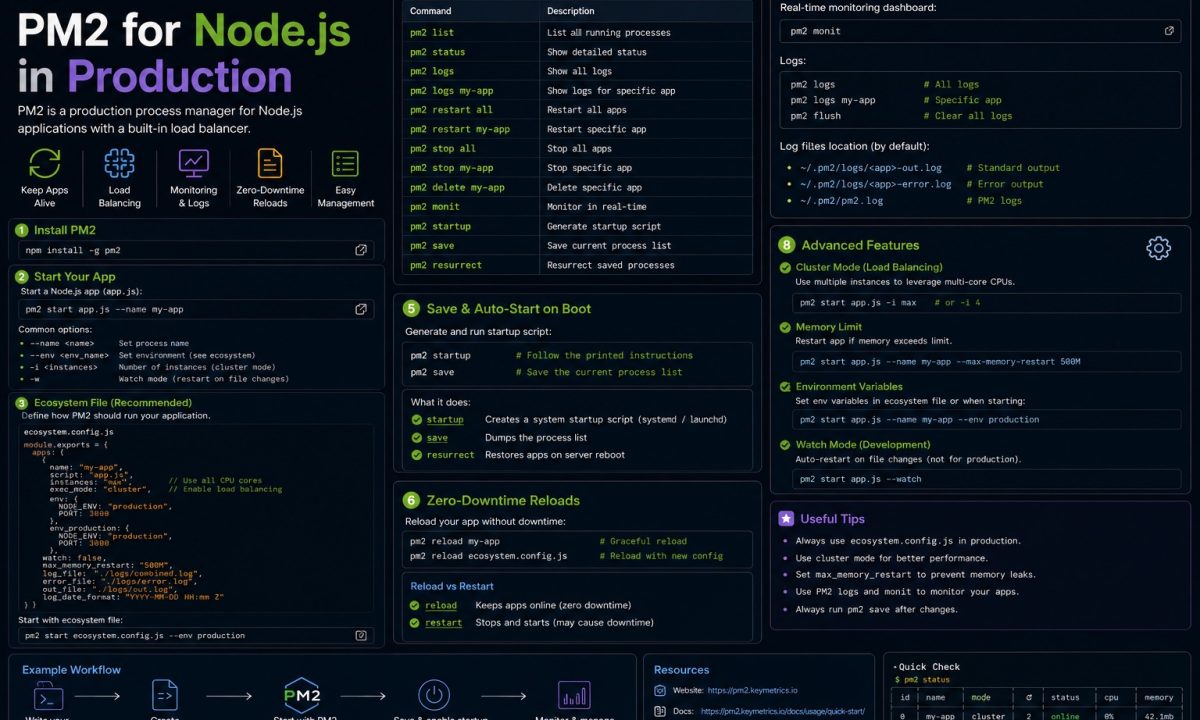1200x720 pixels.
Task: Click the Save & Auto-Start on Boot heading
Action: (509, 308)
